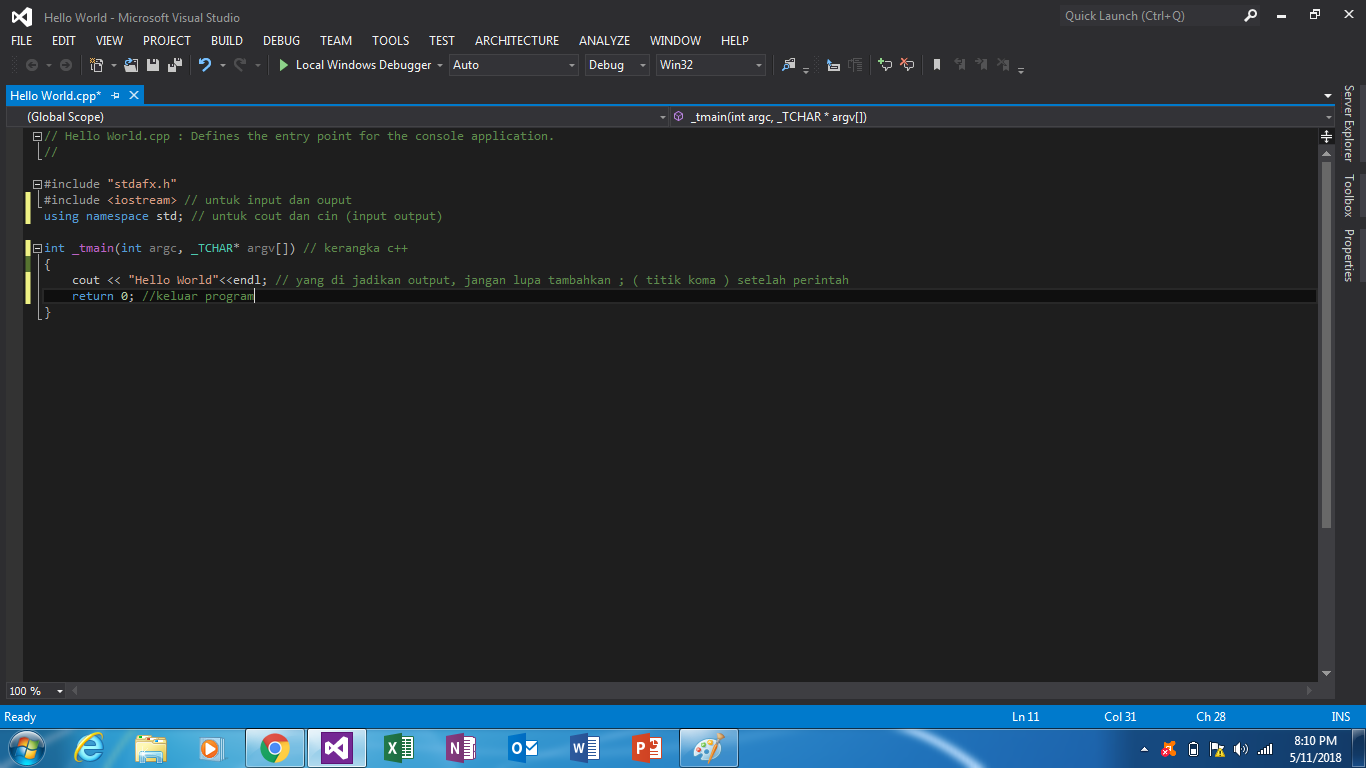Click the Visual Studio logo icon in title bar

coord(21,17)
